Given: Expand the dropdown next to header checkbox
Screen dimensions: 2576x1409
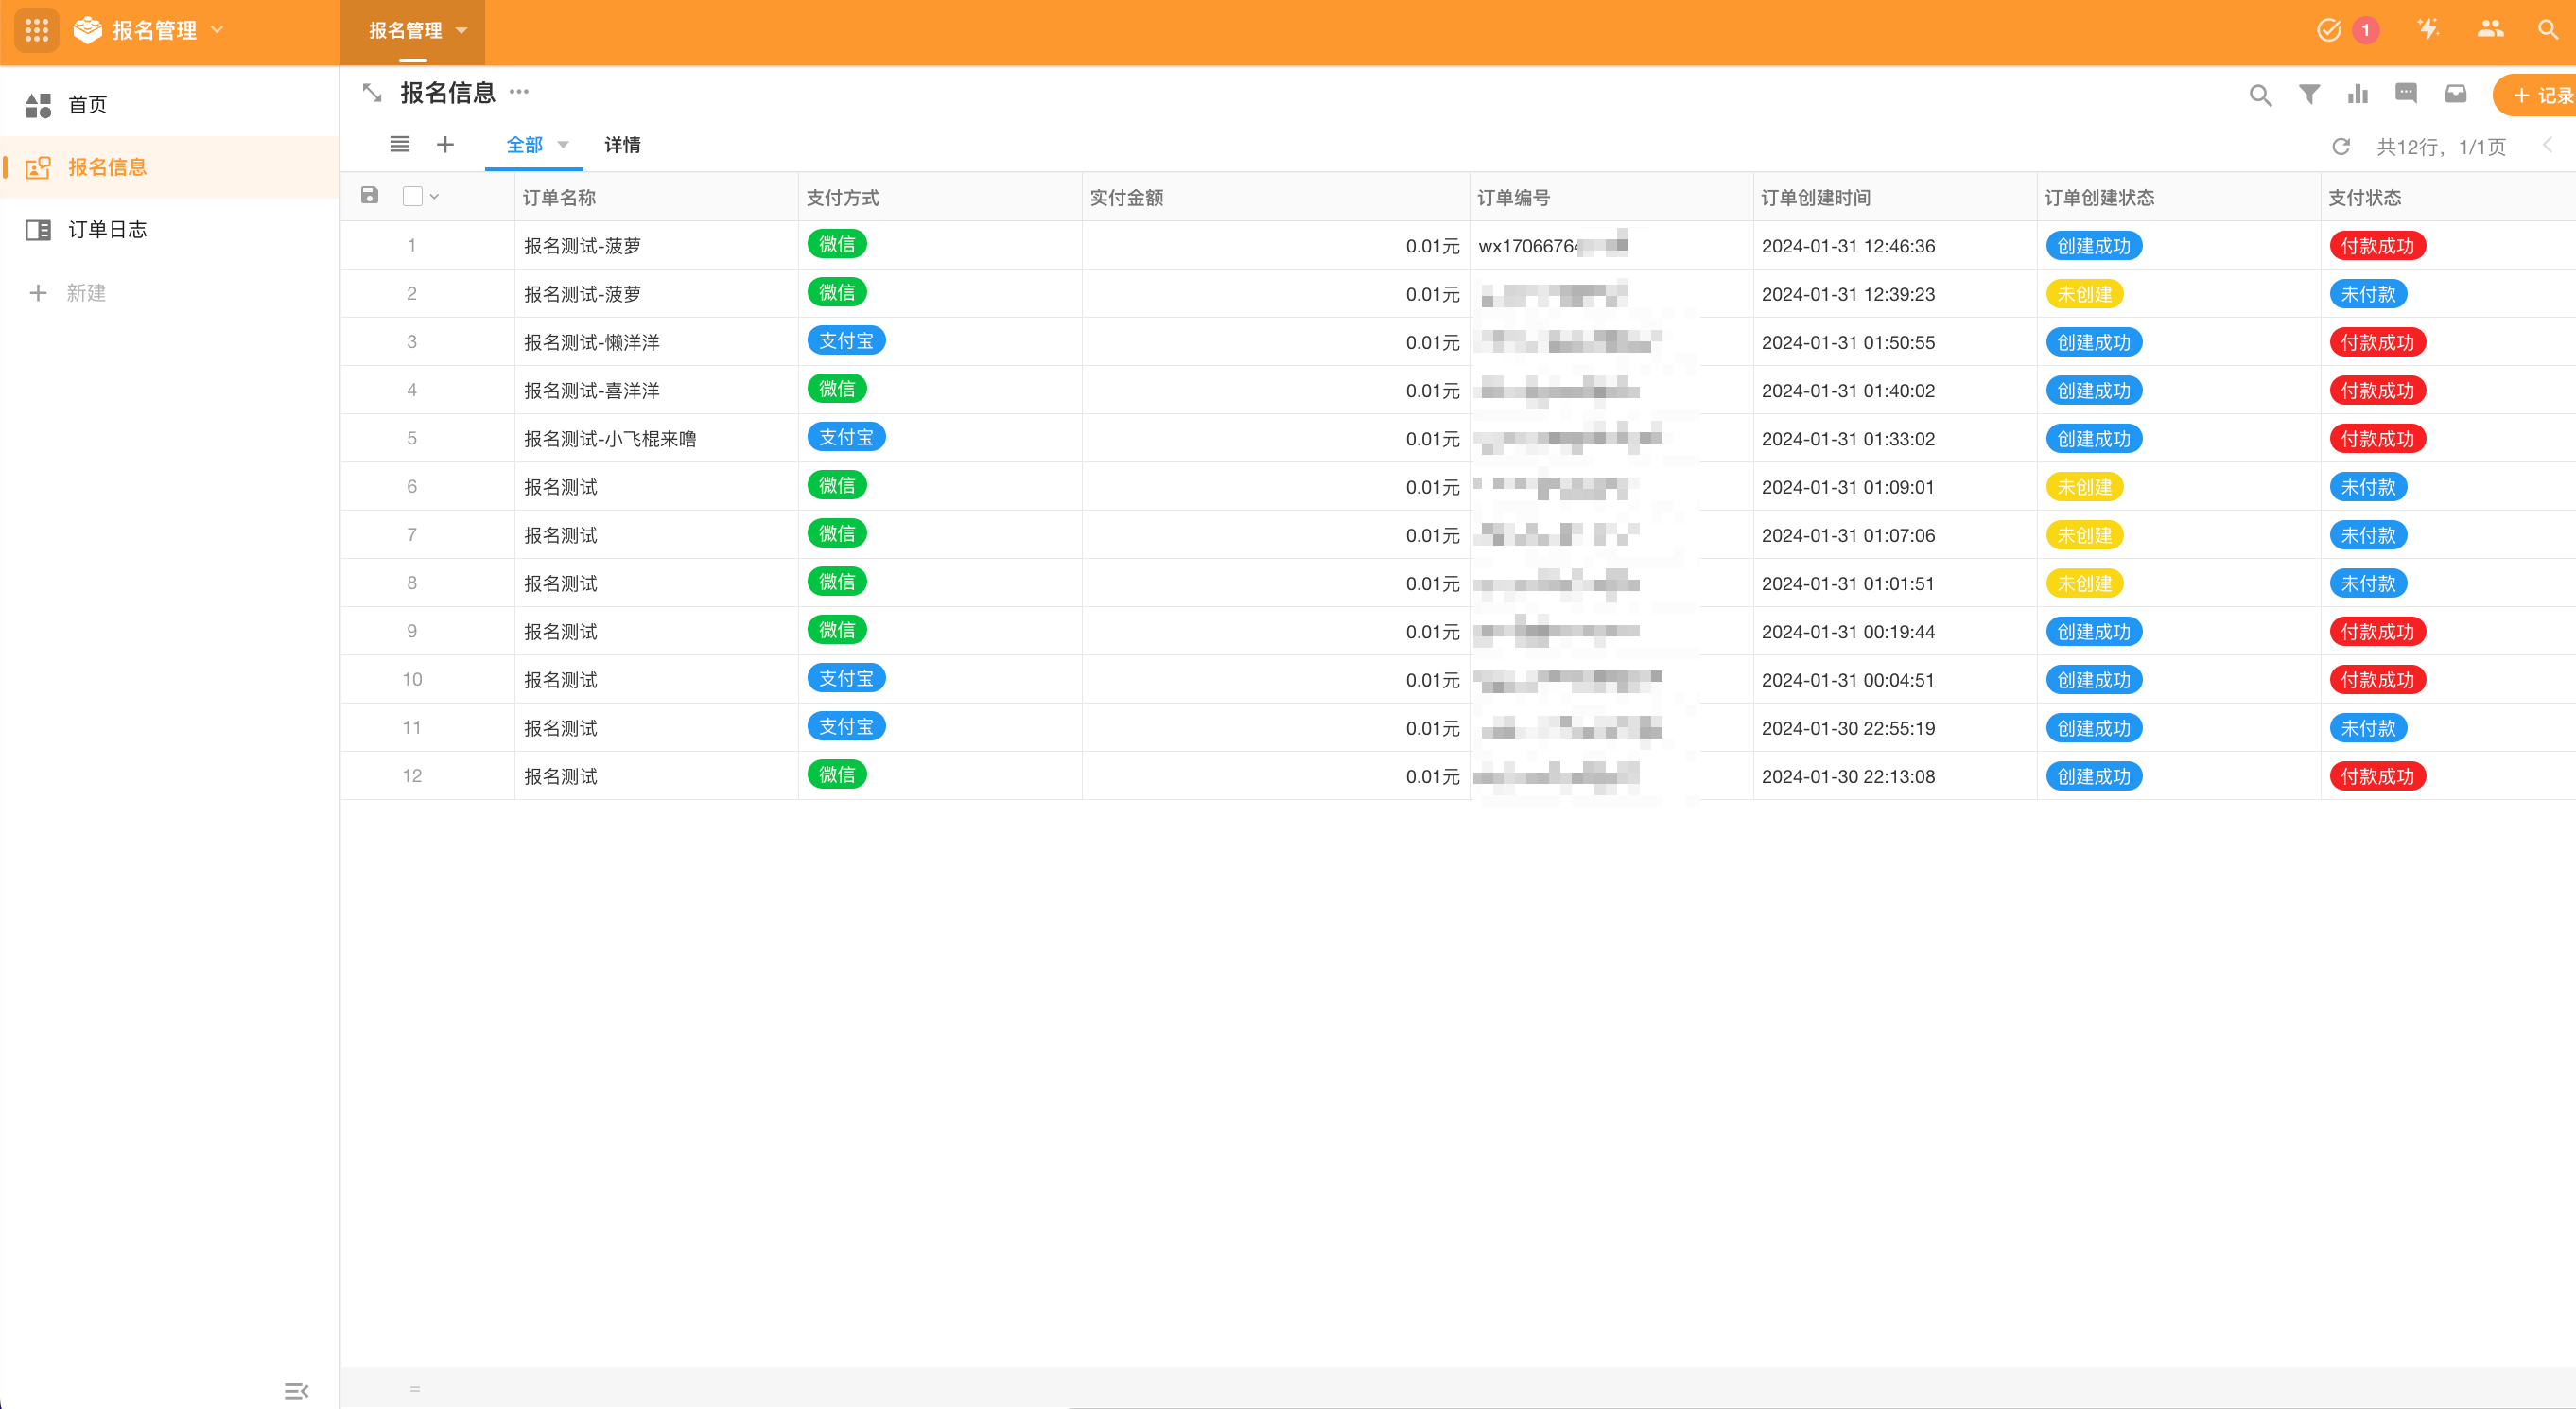Looking at the screenshot, I should pyautogui.click(x=435, y=197).
